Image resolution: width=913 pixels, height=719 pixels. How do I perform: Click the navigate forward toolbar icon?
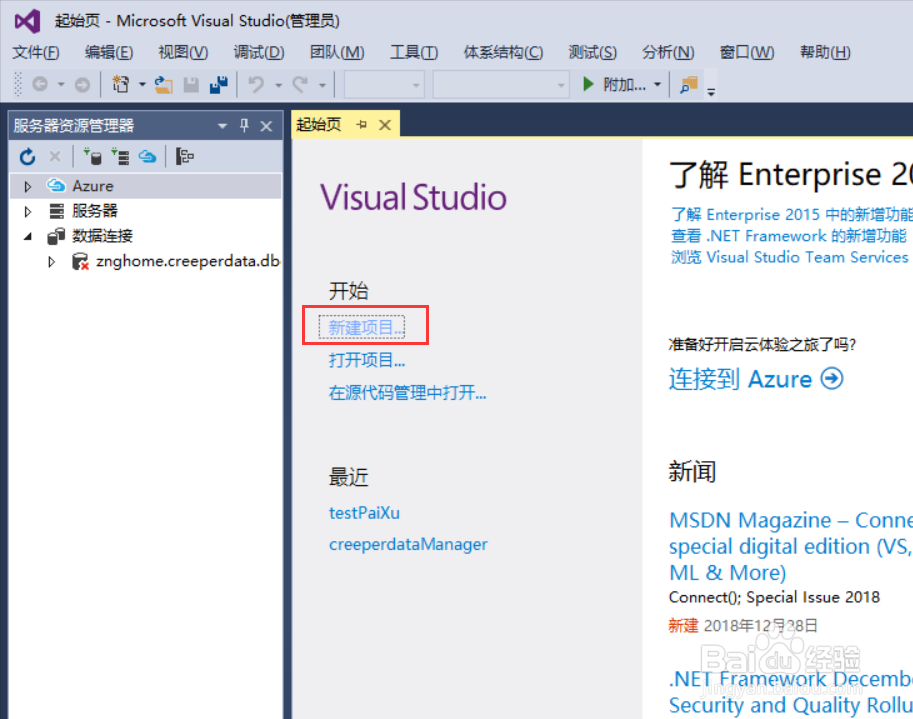83,85
